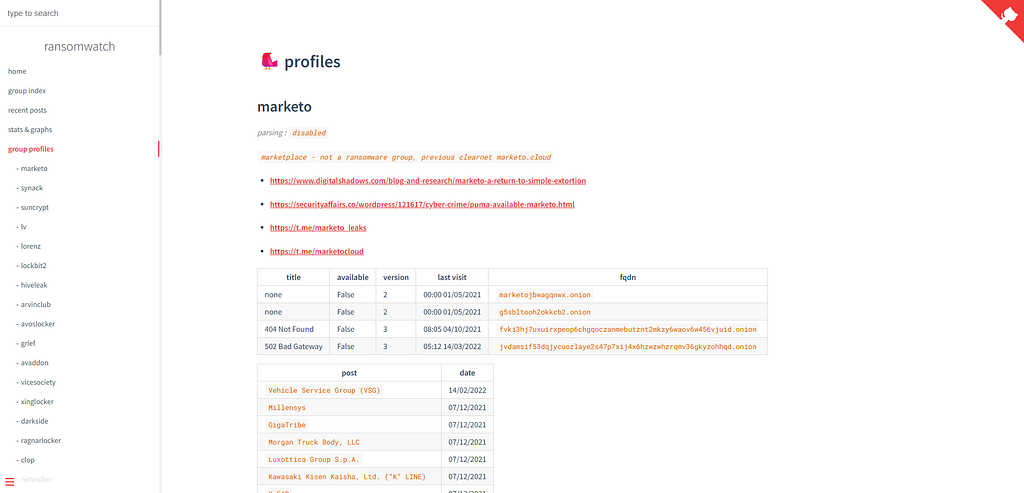Click the marketplace description note

406,157
